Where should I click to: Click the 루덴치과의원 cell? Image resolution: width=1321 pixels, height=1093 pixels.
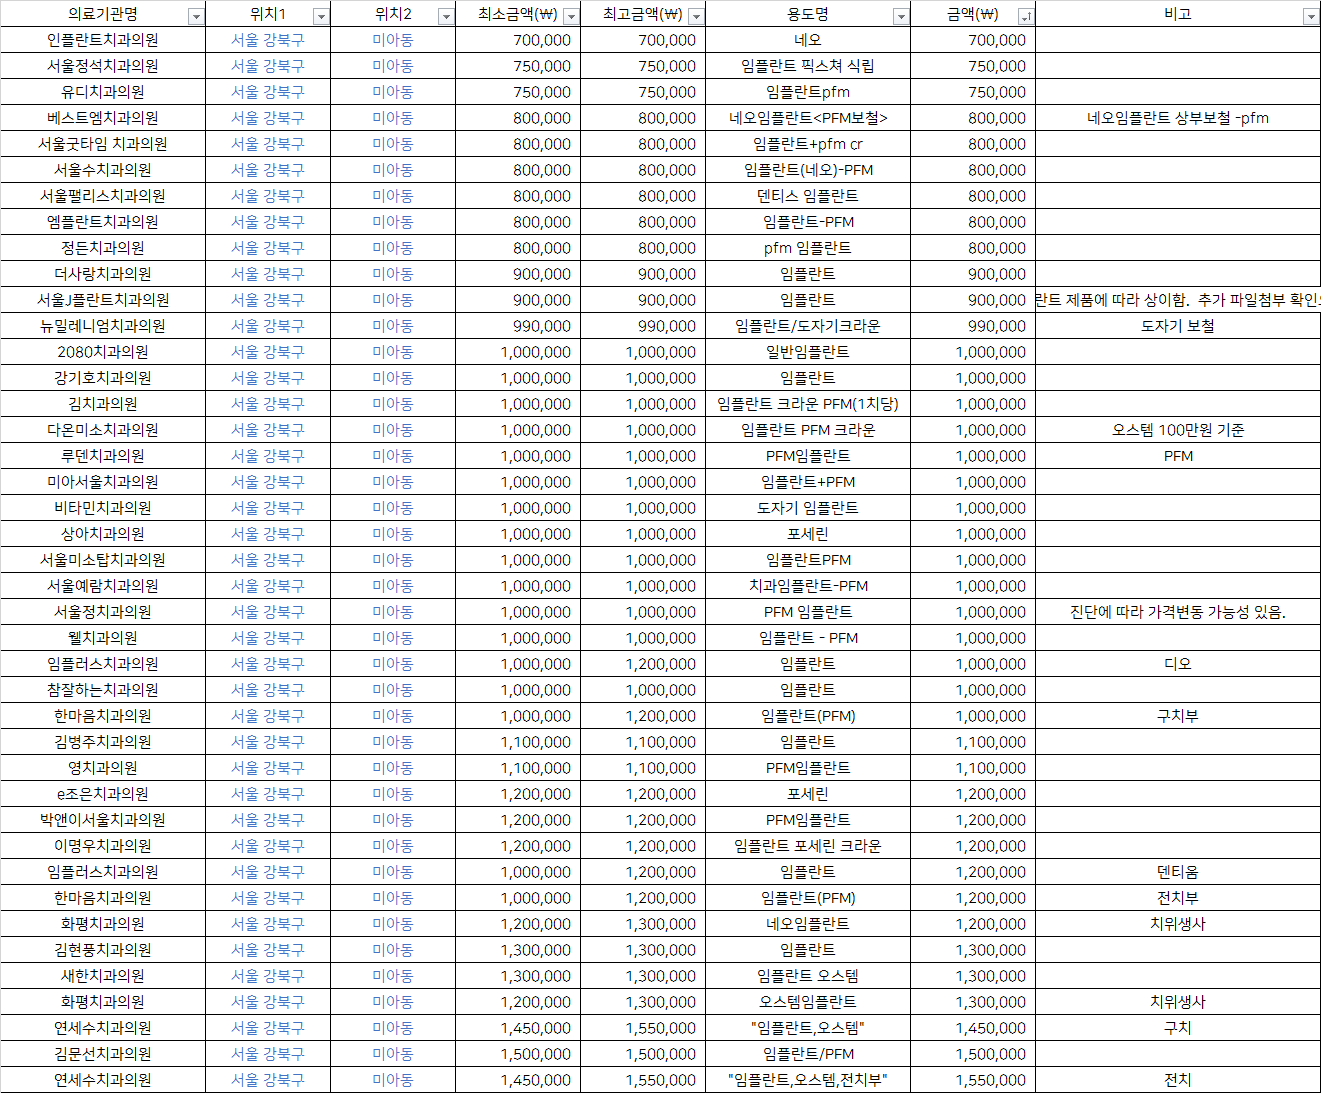click(x=103, y=456)
